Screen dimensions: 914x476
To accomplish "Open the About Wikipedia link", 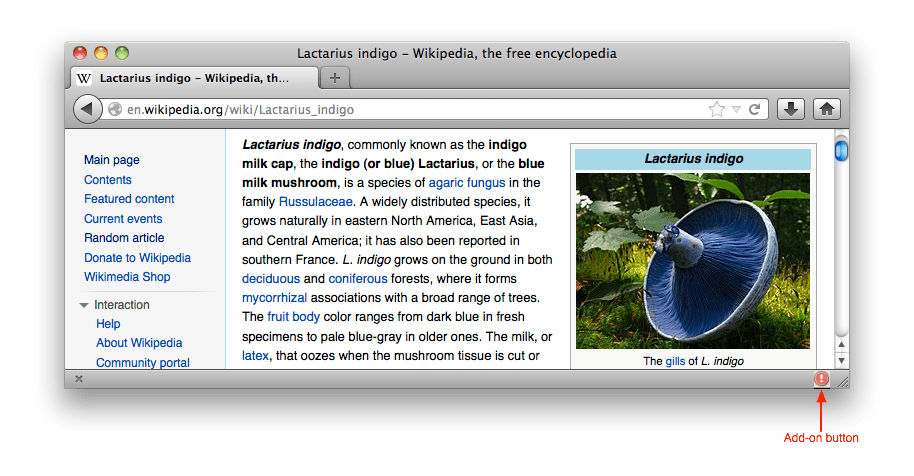I will (x=139, y=343).
